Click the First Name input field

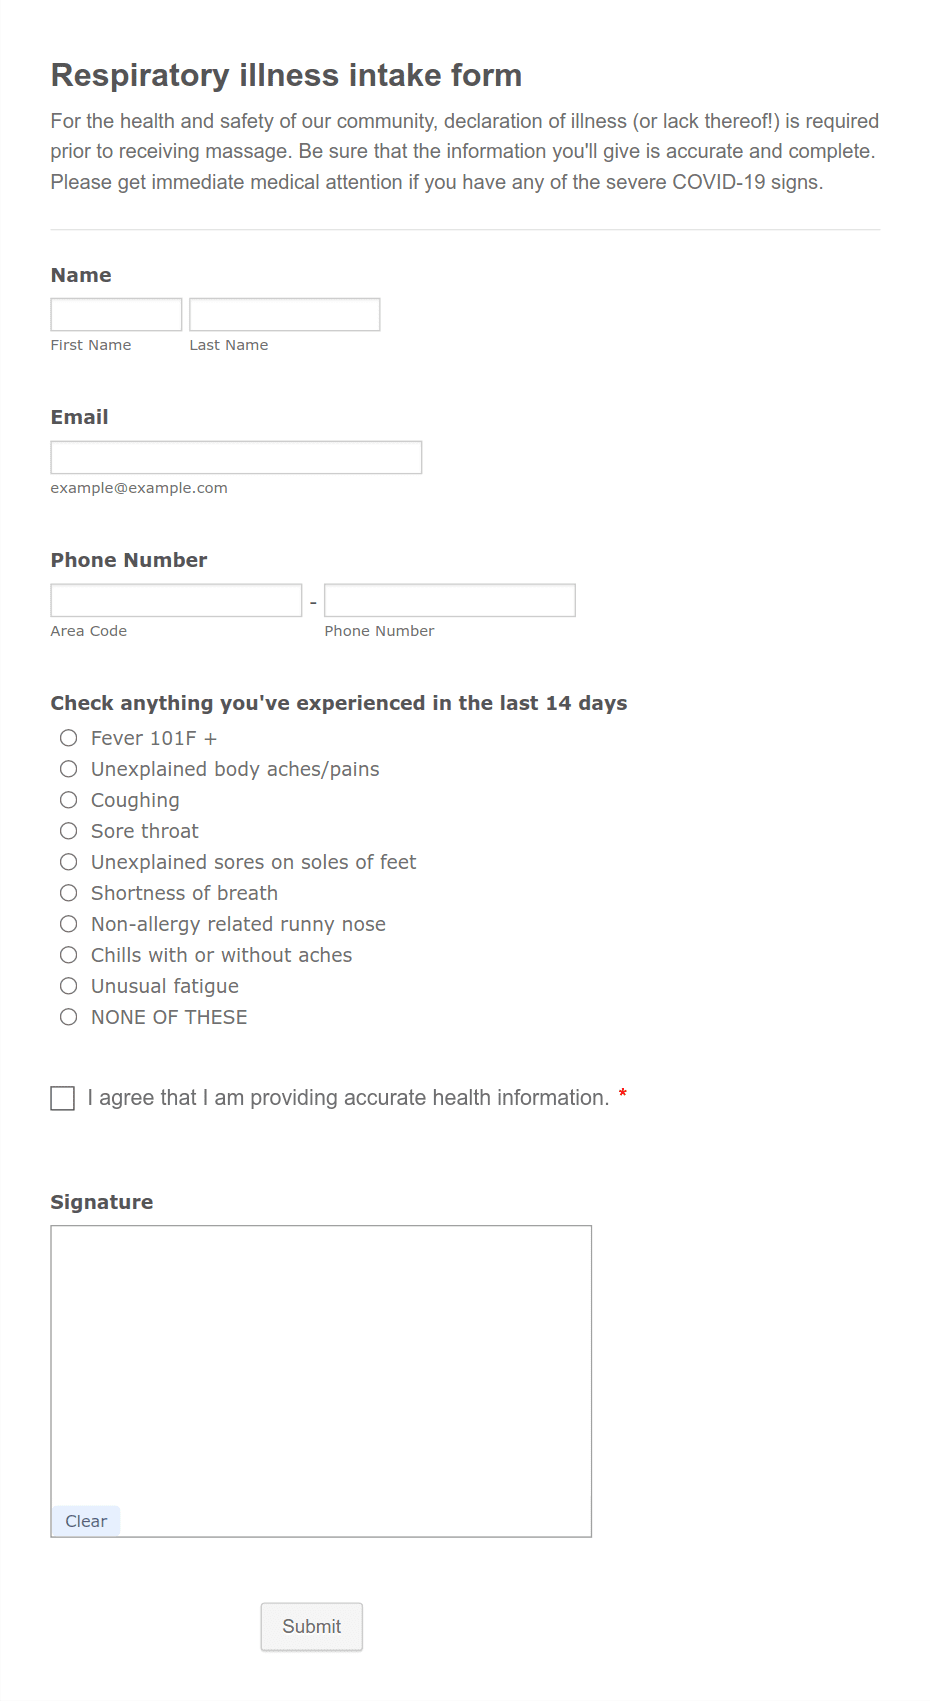115,314
